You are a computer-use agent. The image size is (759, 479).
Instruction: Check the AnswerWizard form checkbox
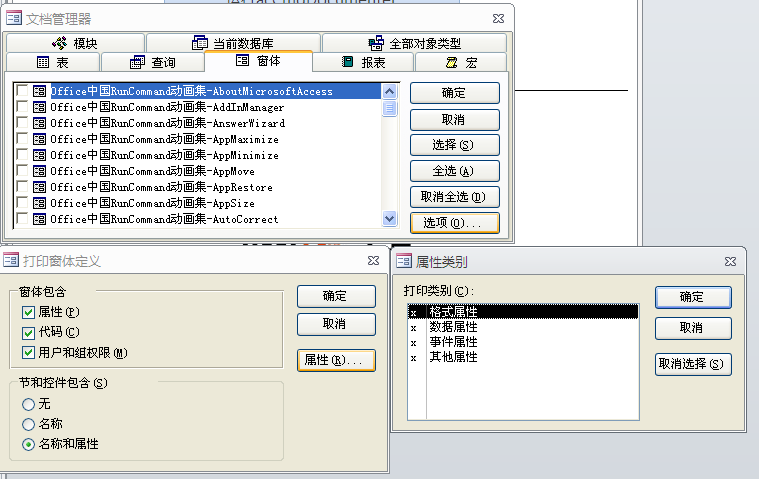pos(22,122)
